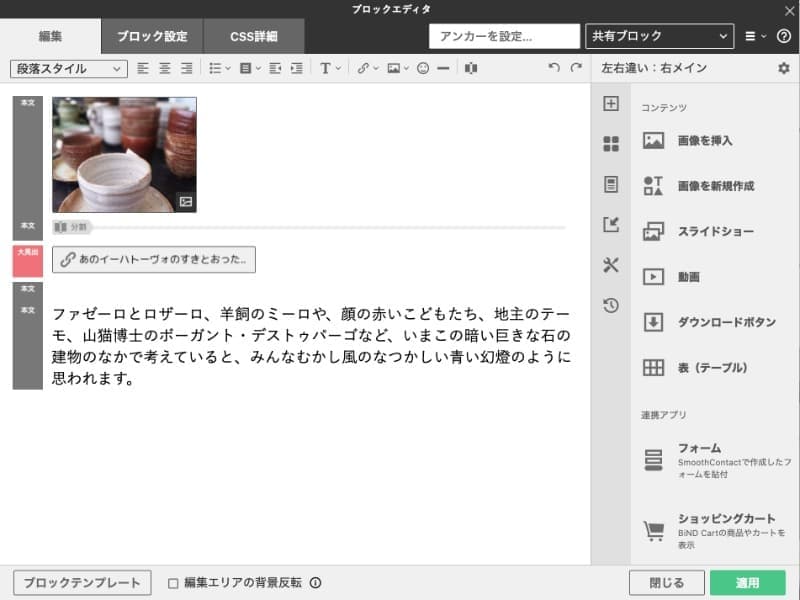
Task: Click the anchor setting input field
Action: [x=504, y=36]
